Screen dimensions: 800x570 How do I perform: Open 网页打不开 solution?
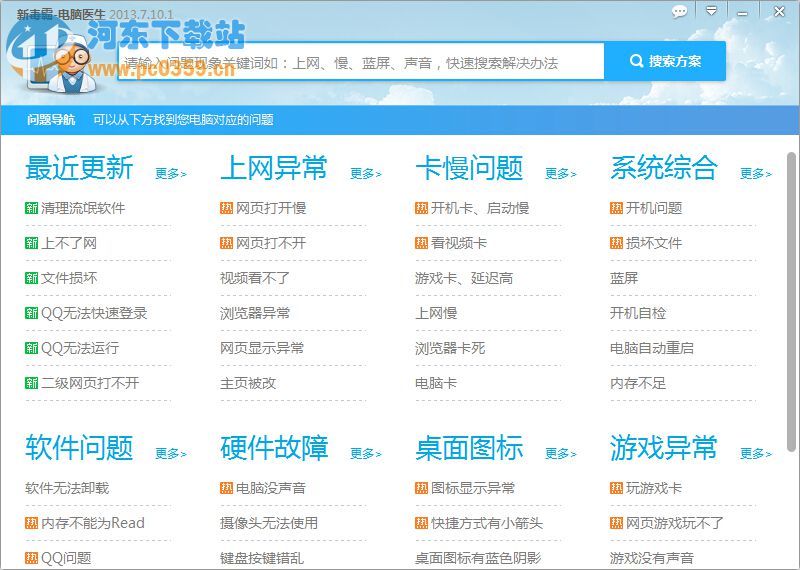coord(271,243)
